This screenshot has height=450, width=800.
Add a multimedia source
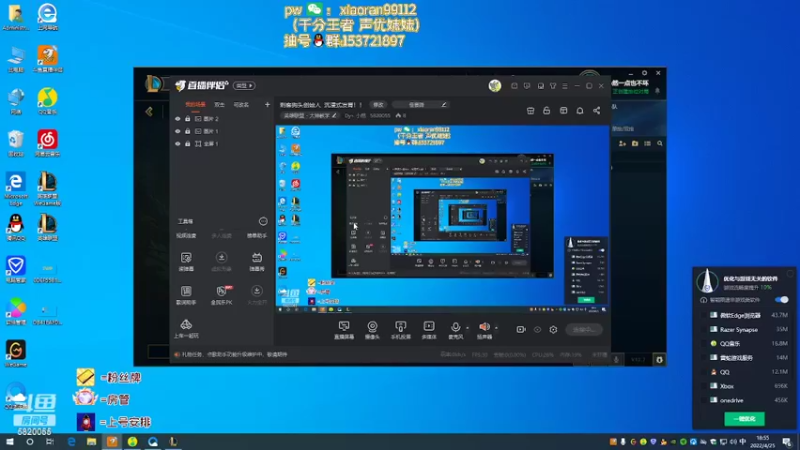click(429, 330)
